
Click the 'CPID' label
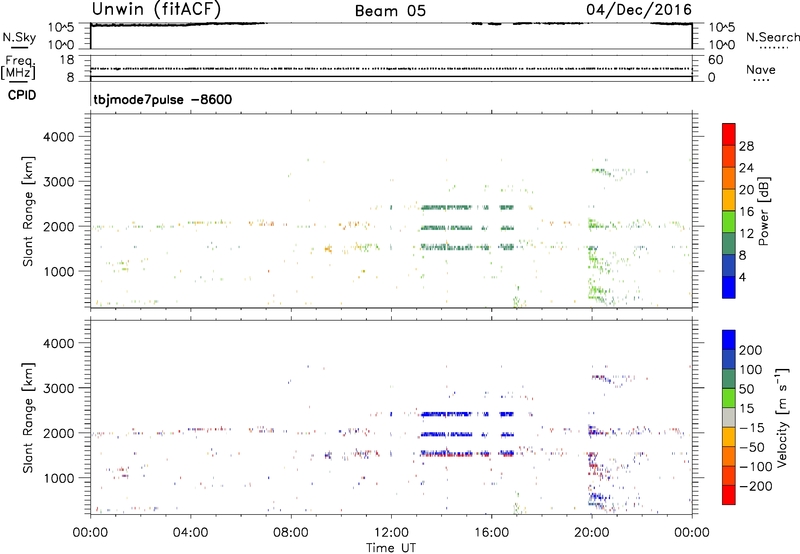[x=22, y=95]
